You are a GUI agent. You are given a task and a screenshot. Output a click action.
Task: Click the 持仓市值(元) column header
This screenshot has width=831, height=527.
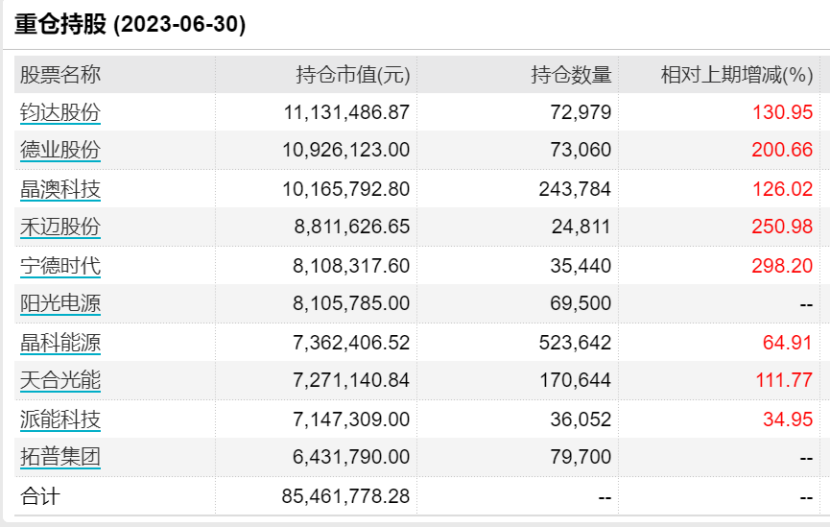coord(353,75)
